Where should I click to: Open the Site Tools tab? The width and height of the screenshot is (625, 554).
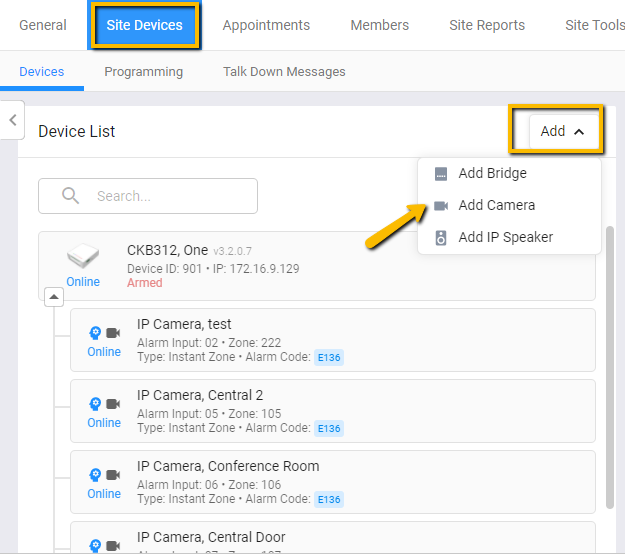click(595, 25)
